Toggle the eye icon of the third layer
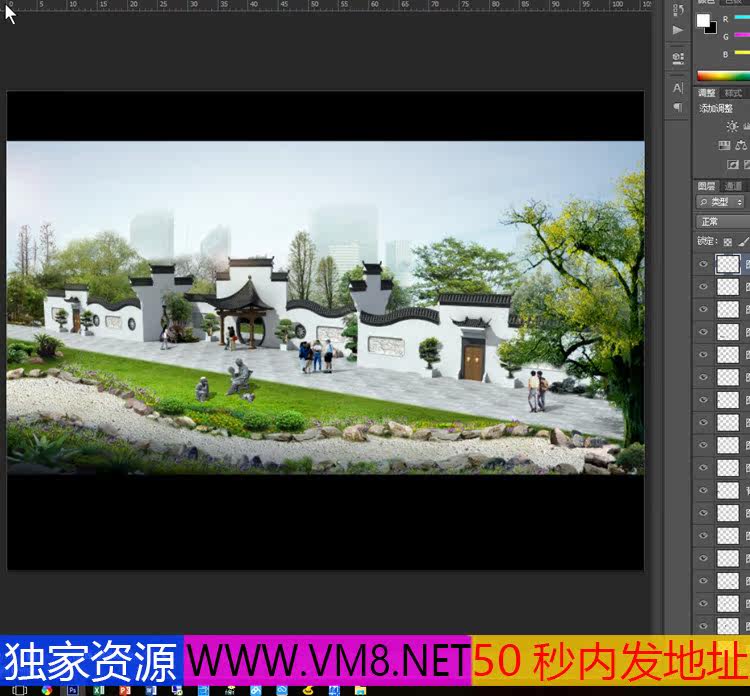This screenshot has width=750, height=696. pos(704,310)
